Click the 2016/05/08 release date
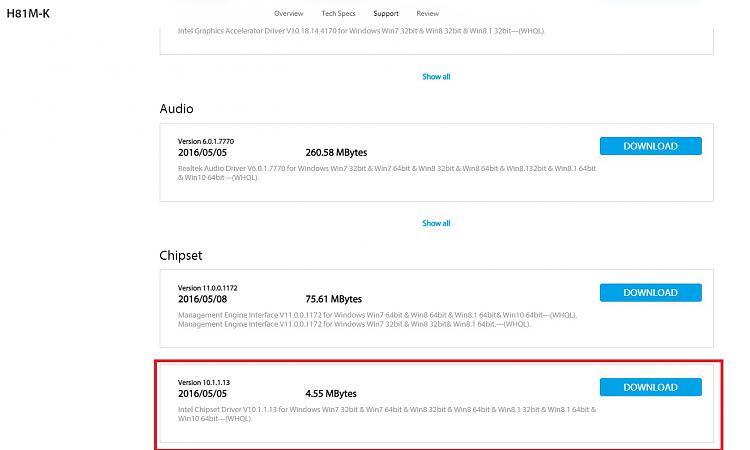The width and height of the screenshot is (750, 450). (x=202, y=299)
